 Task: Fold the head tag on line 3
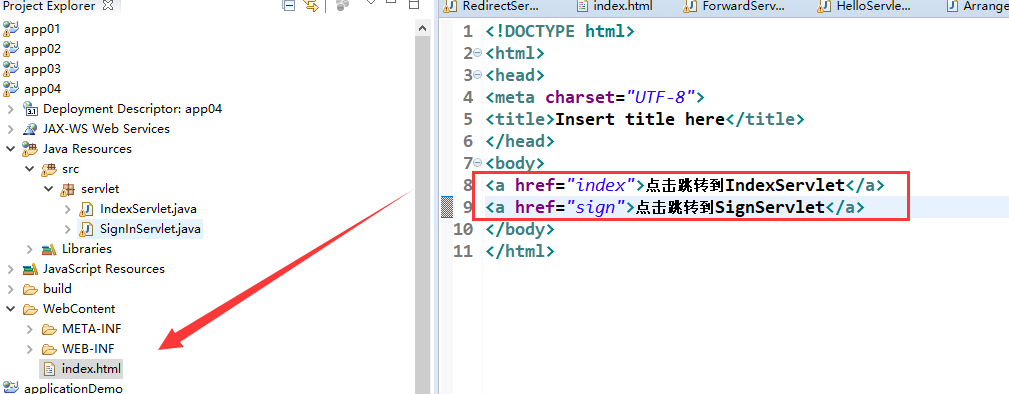click(477, 75)
